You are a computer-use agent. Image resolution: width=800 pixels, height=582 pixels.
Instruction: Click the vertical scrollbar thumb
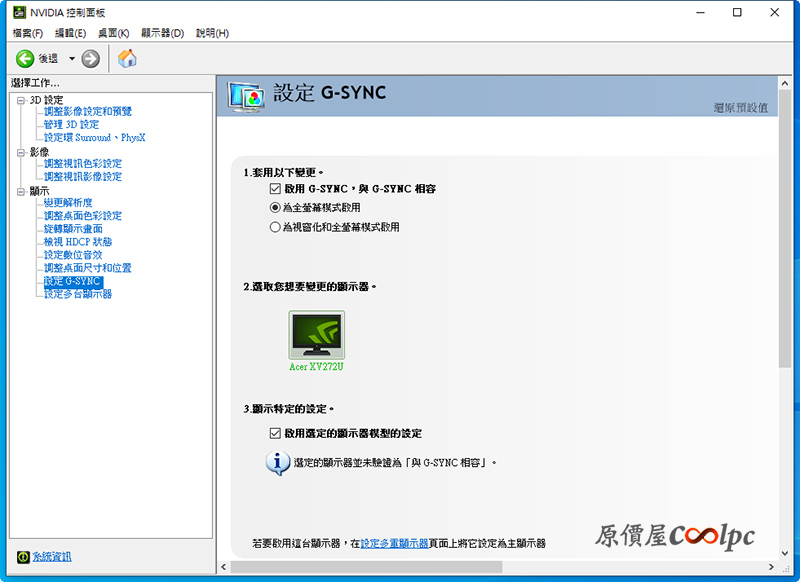pyautogui.click(x=785, y=229)
